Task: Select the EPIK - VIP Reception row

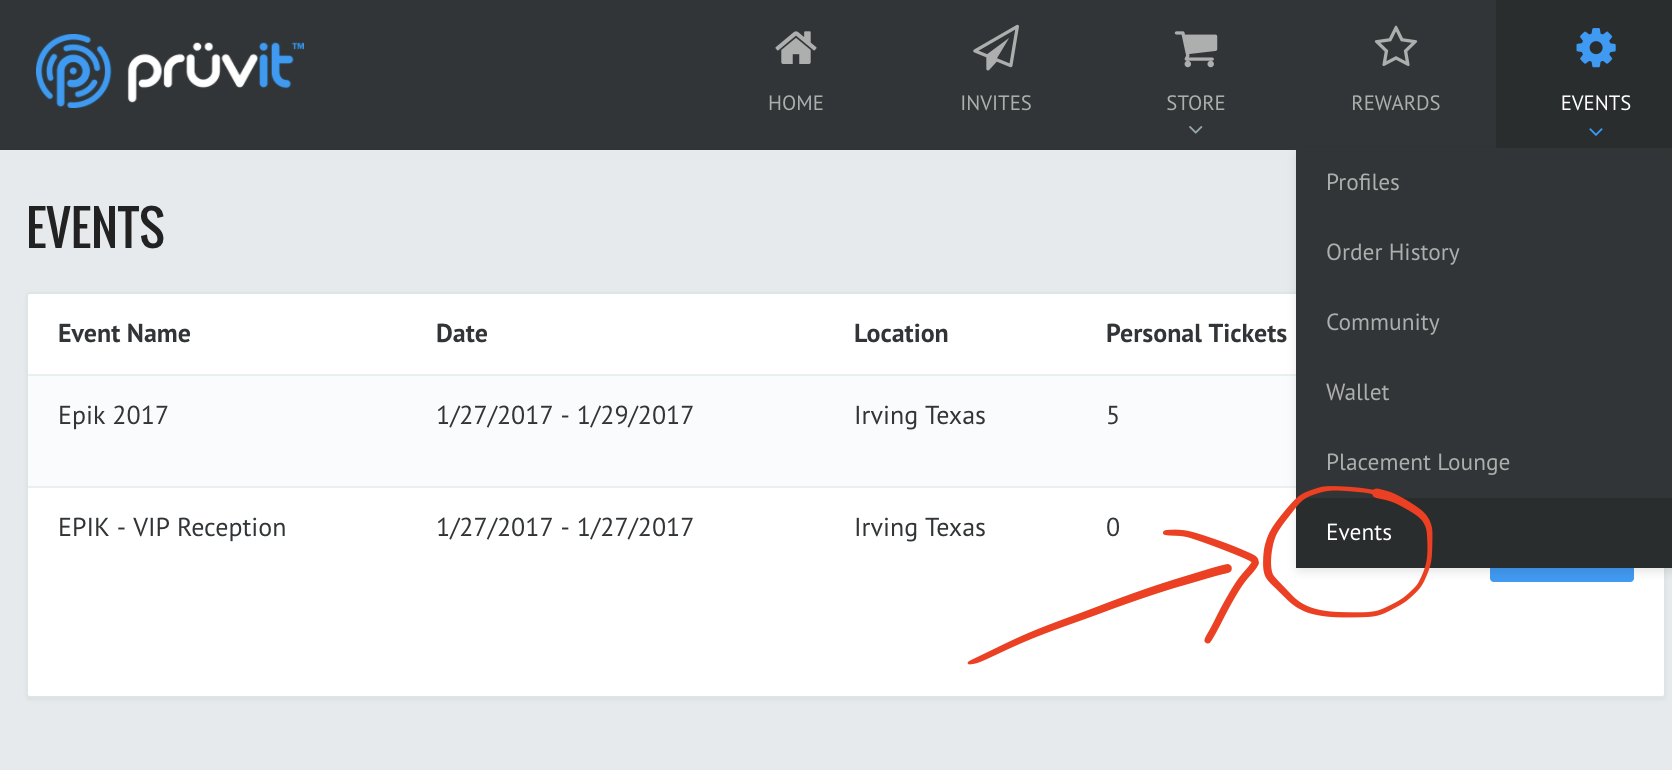Action: [x=172, y=527]
